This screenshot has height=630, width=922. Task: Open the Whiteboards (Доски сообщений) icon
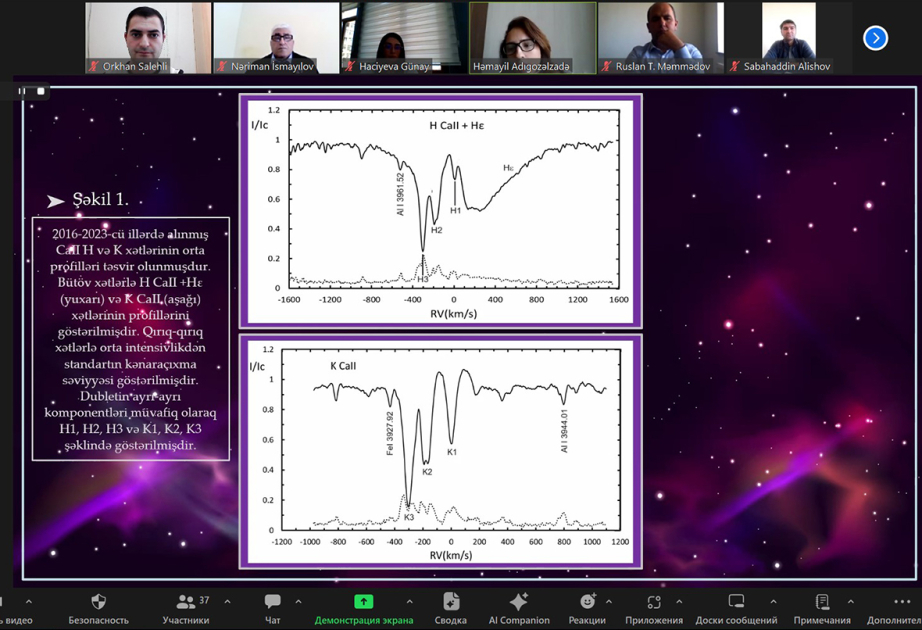coord(736,601)
